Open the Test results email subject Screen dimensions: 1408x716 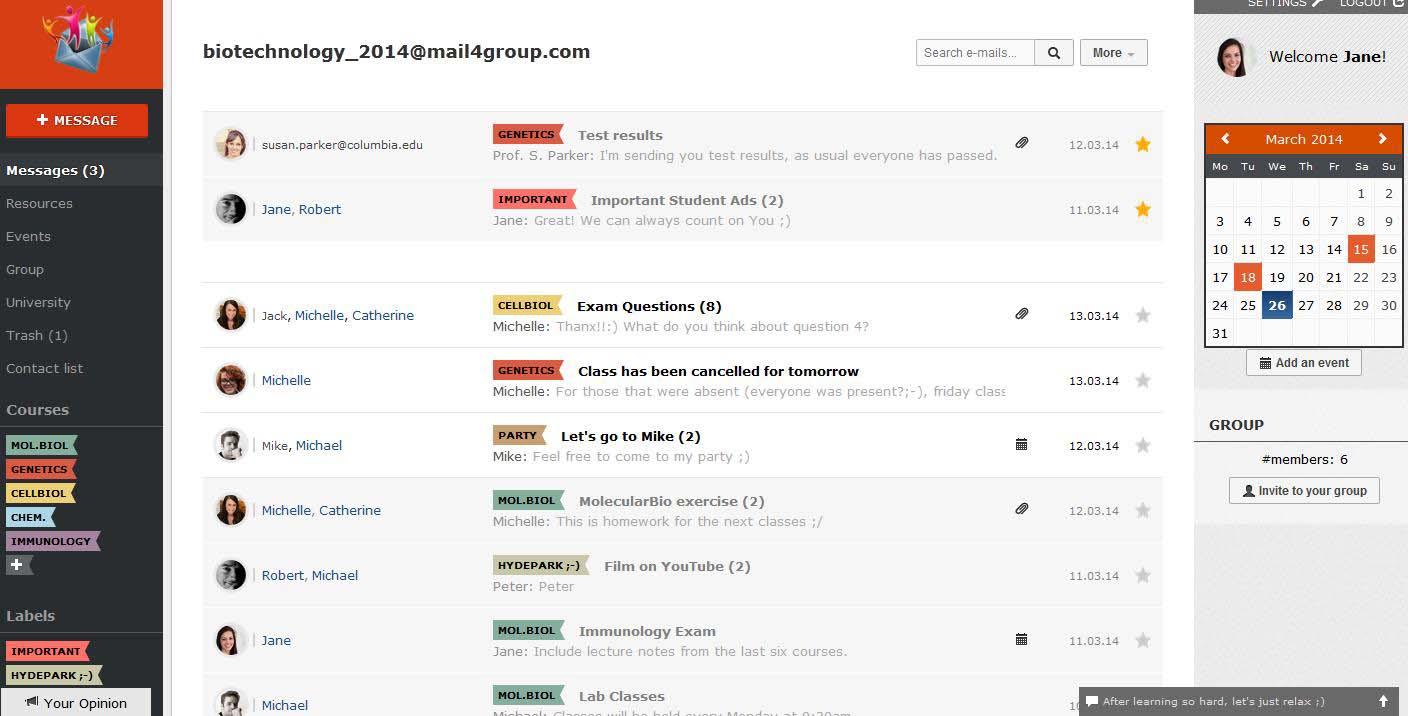[620, 135]
